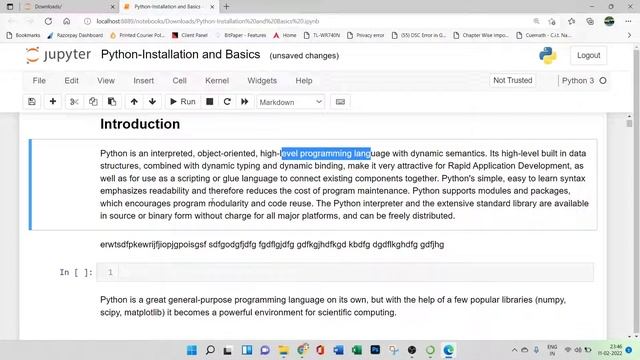Show more bookmarks chevron
The width and height of the screenshot is (640, 360).
tap(629, 36)
